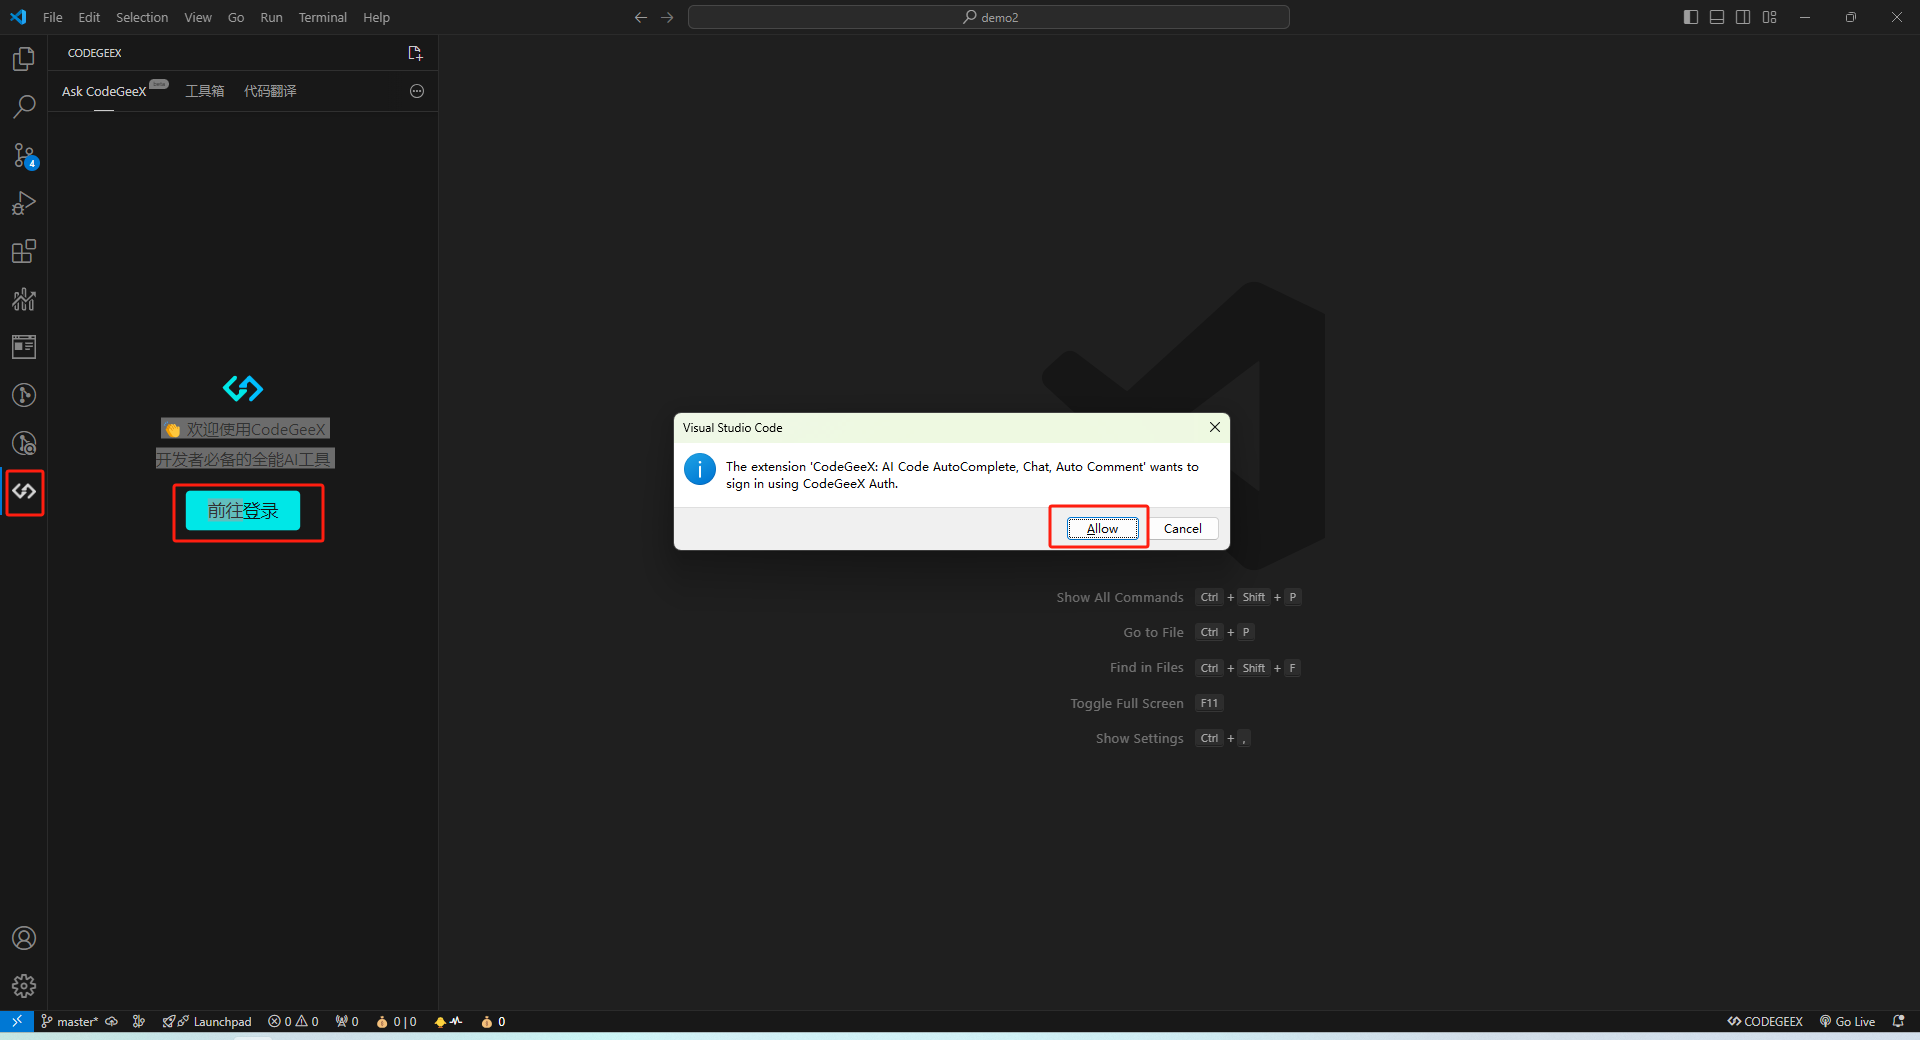Click the VS Code logo in title bar
1920x1040 pixels.
pyautogui.click(x=18, y=17)
